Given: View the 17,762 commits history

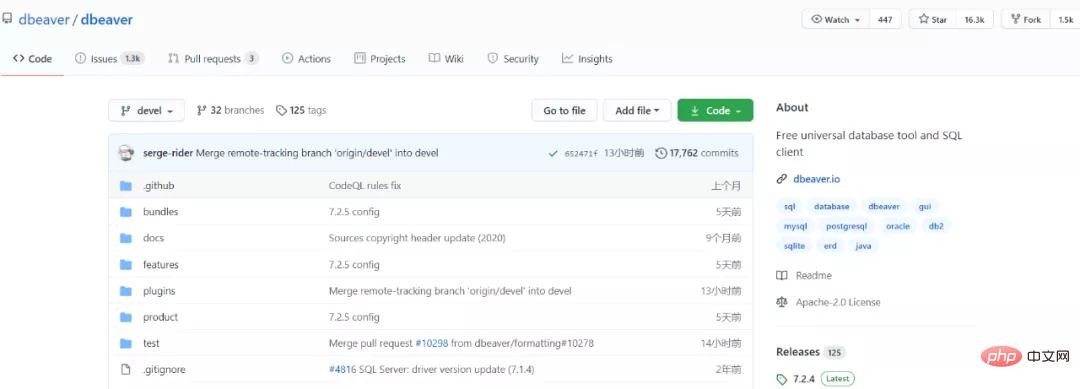Looking at the screenshot, I should pyautogui.click(x=697, y=153).
